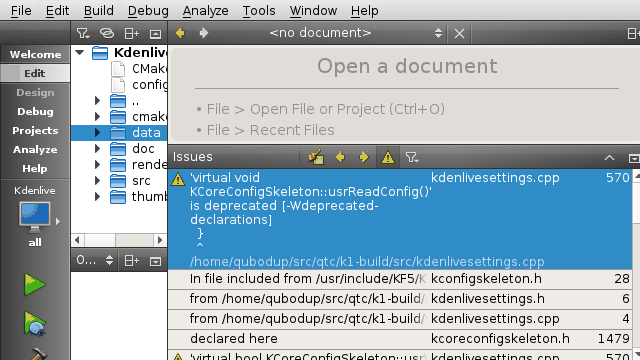Go forward in editor navigation history
This screenshot has width=640, height=360.
tap(204, 33)
